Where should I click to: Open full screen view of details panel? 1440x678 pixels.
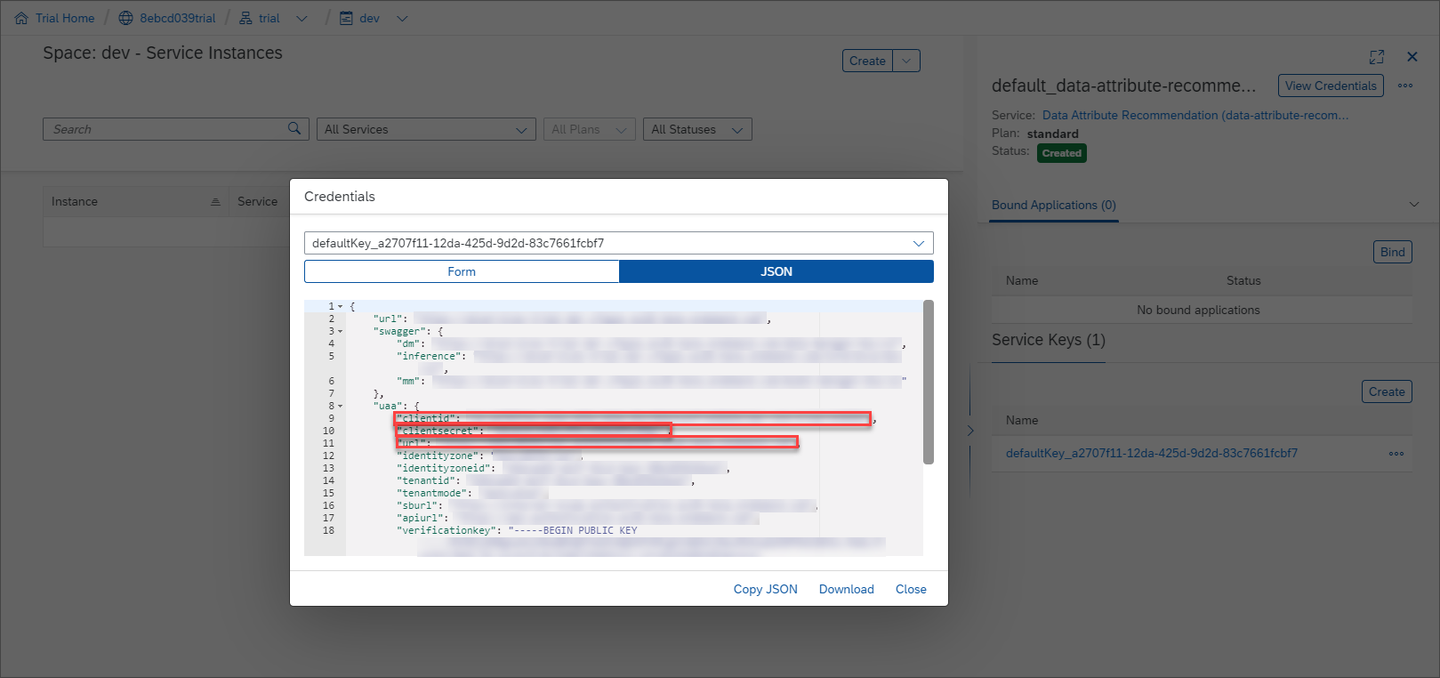1377,57
